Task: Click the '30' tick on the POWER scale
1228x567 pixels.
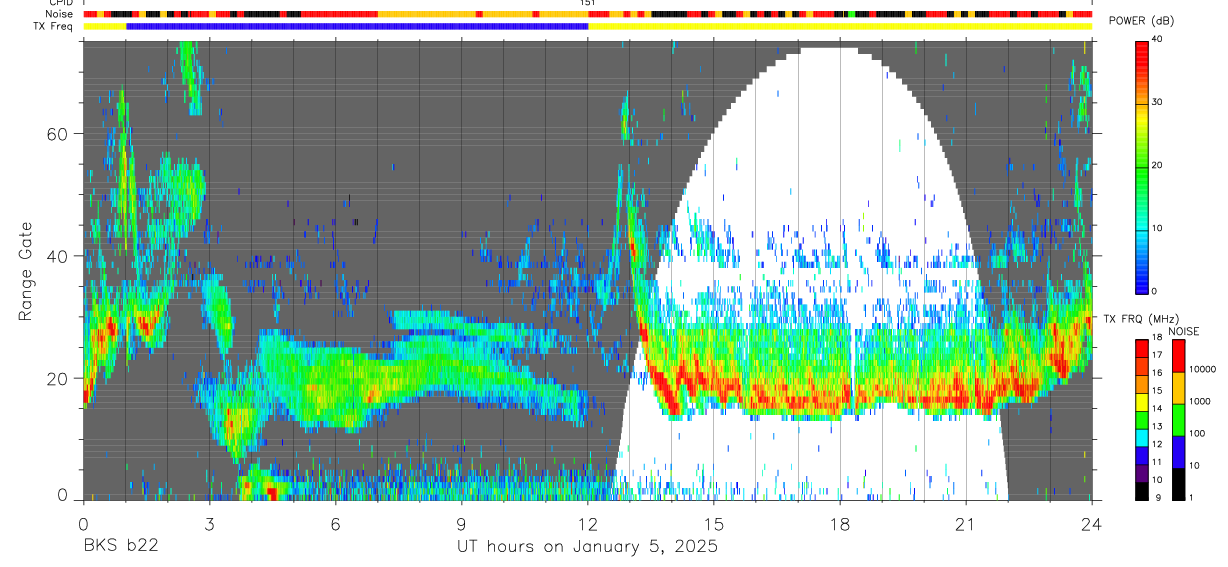Action: click(1156, 103)
